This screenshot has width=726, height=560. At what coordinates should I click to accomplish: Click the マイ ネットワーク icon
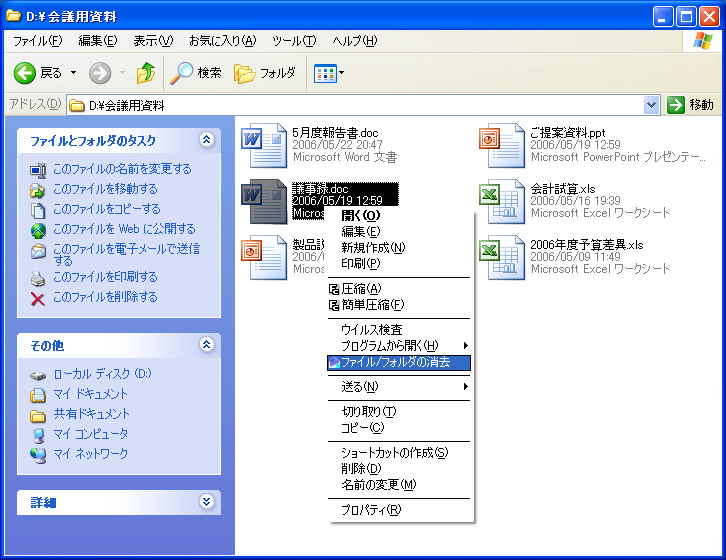point(38,455)
